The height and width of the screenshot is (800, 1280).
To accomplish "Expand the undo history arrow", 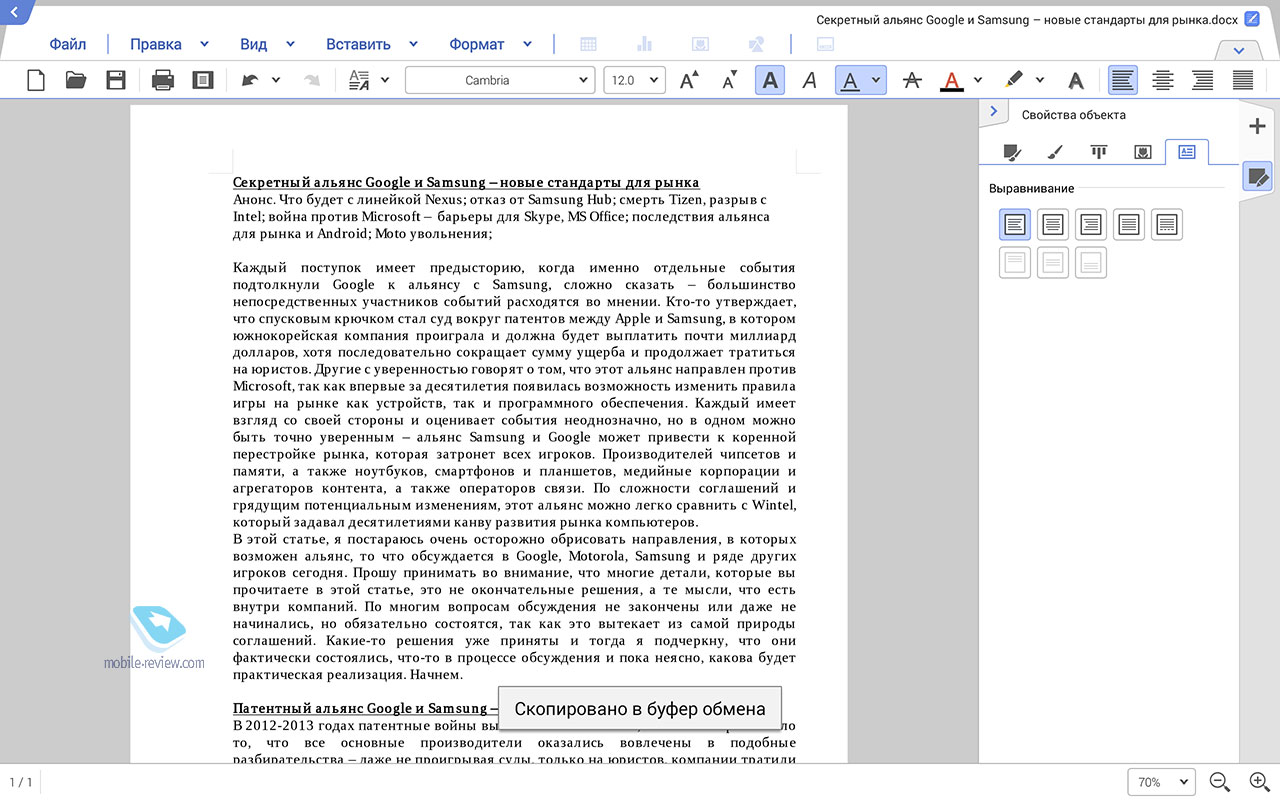I will coord(276,80).
